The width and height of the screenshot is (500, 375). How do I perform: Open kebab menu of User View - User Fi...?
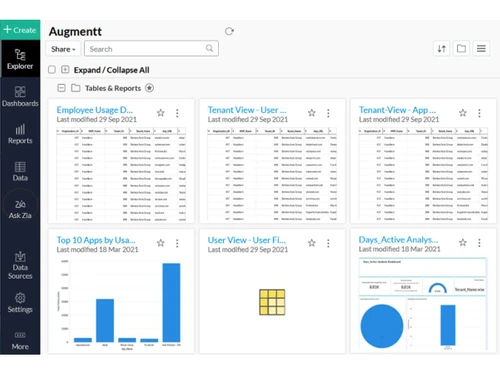click(328, 243)
